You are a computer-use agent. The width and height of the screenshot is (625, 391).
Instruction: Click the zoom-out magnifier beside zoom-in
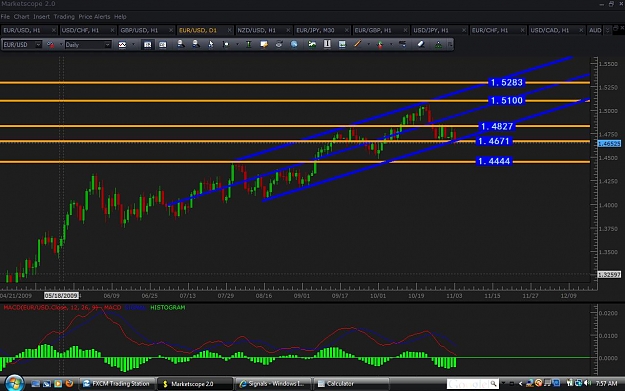(196, 44)
